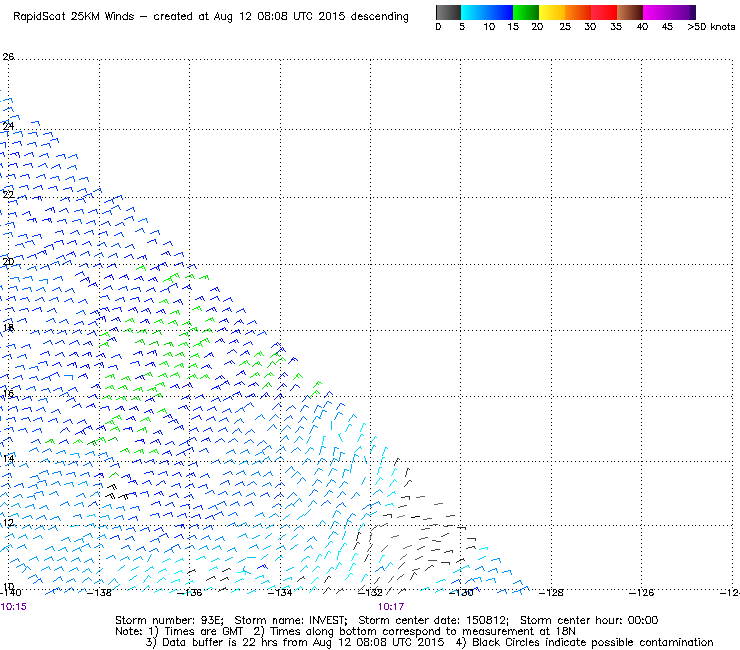Click the longitude label -130
This screenshot has width=740, height=650.
tap(461, 592)
